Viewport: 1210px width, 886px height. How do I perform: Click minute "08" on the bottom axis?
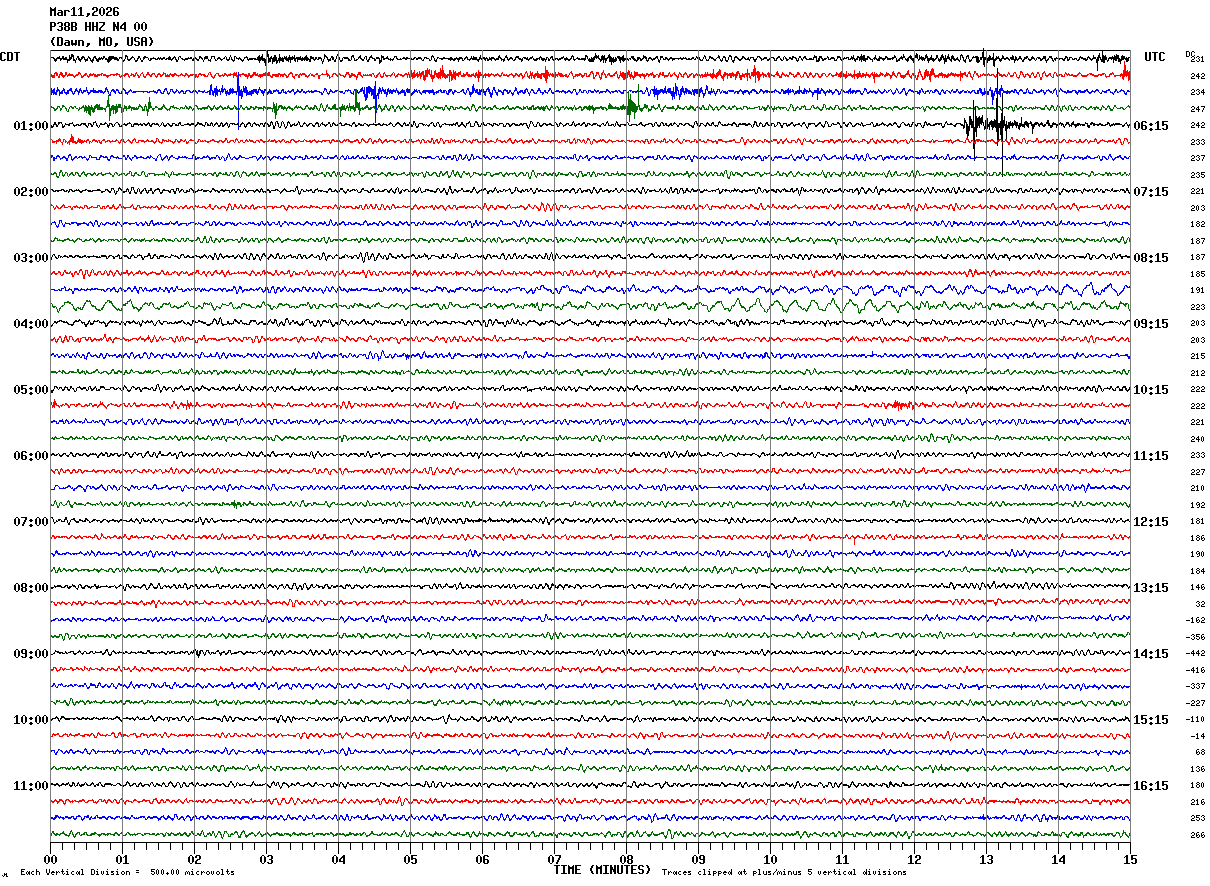coord(626,859)
